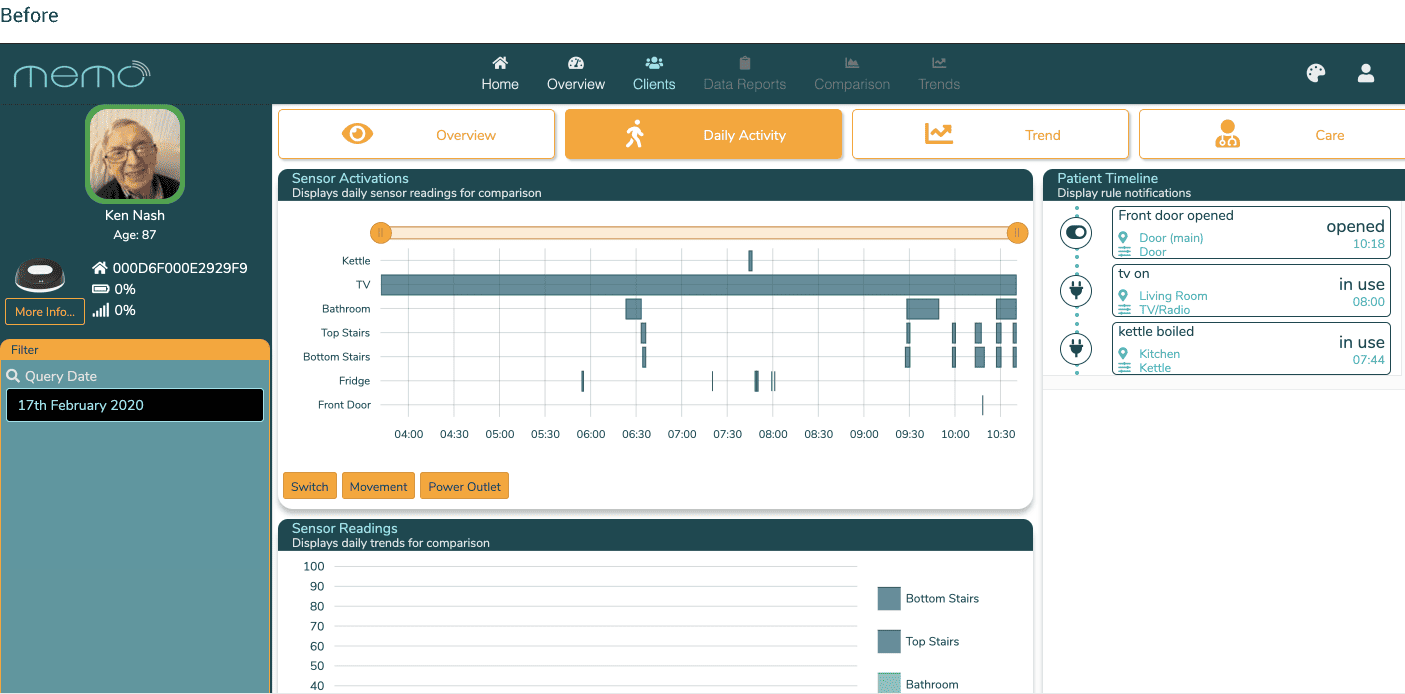This screenshot has height=694, width=1405.
Task: Click the Bottom Stairs legend swatch
Action: click(889, 598)
